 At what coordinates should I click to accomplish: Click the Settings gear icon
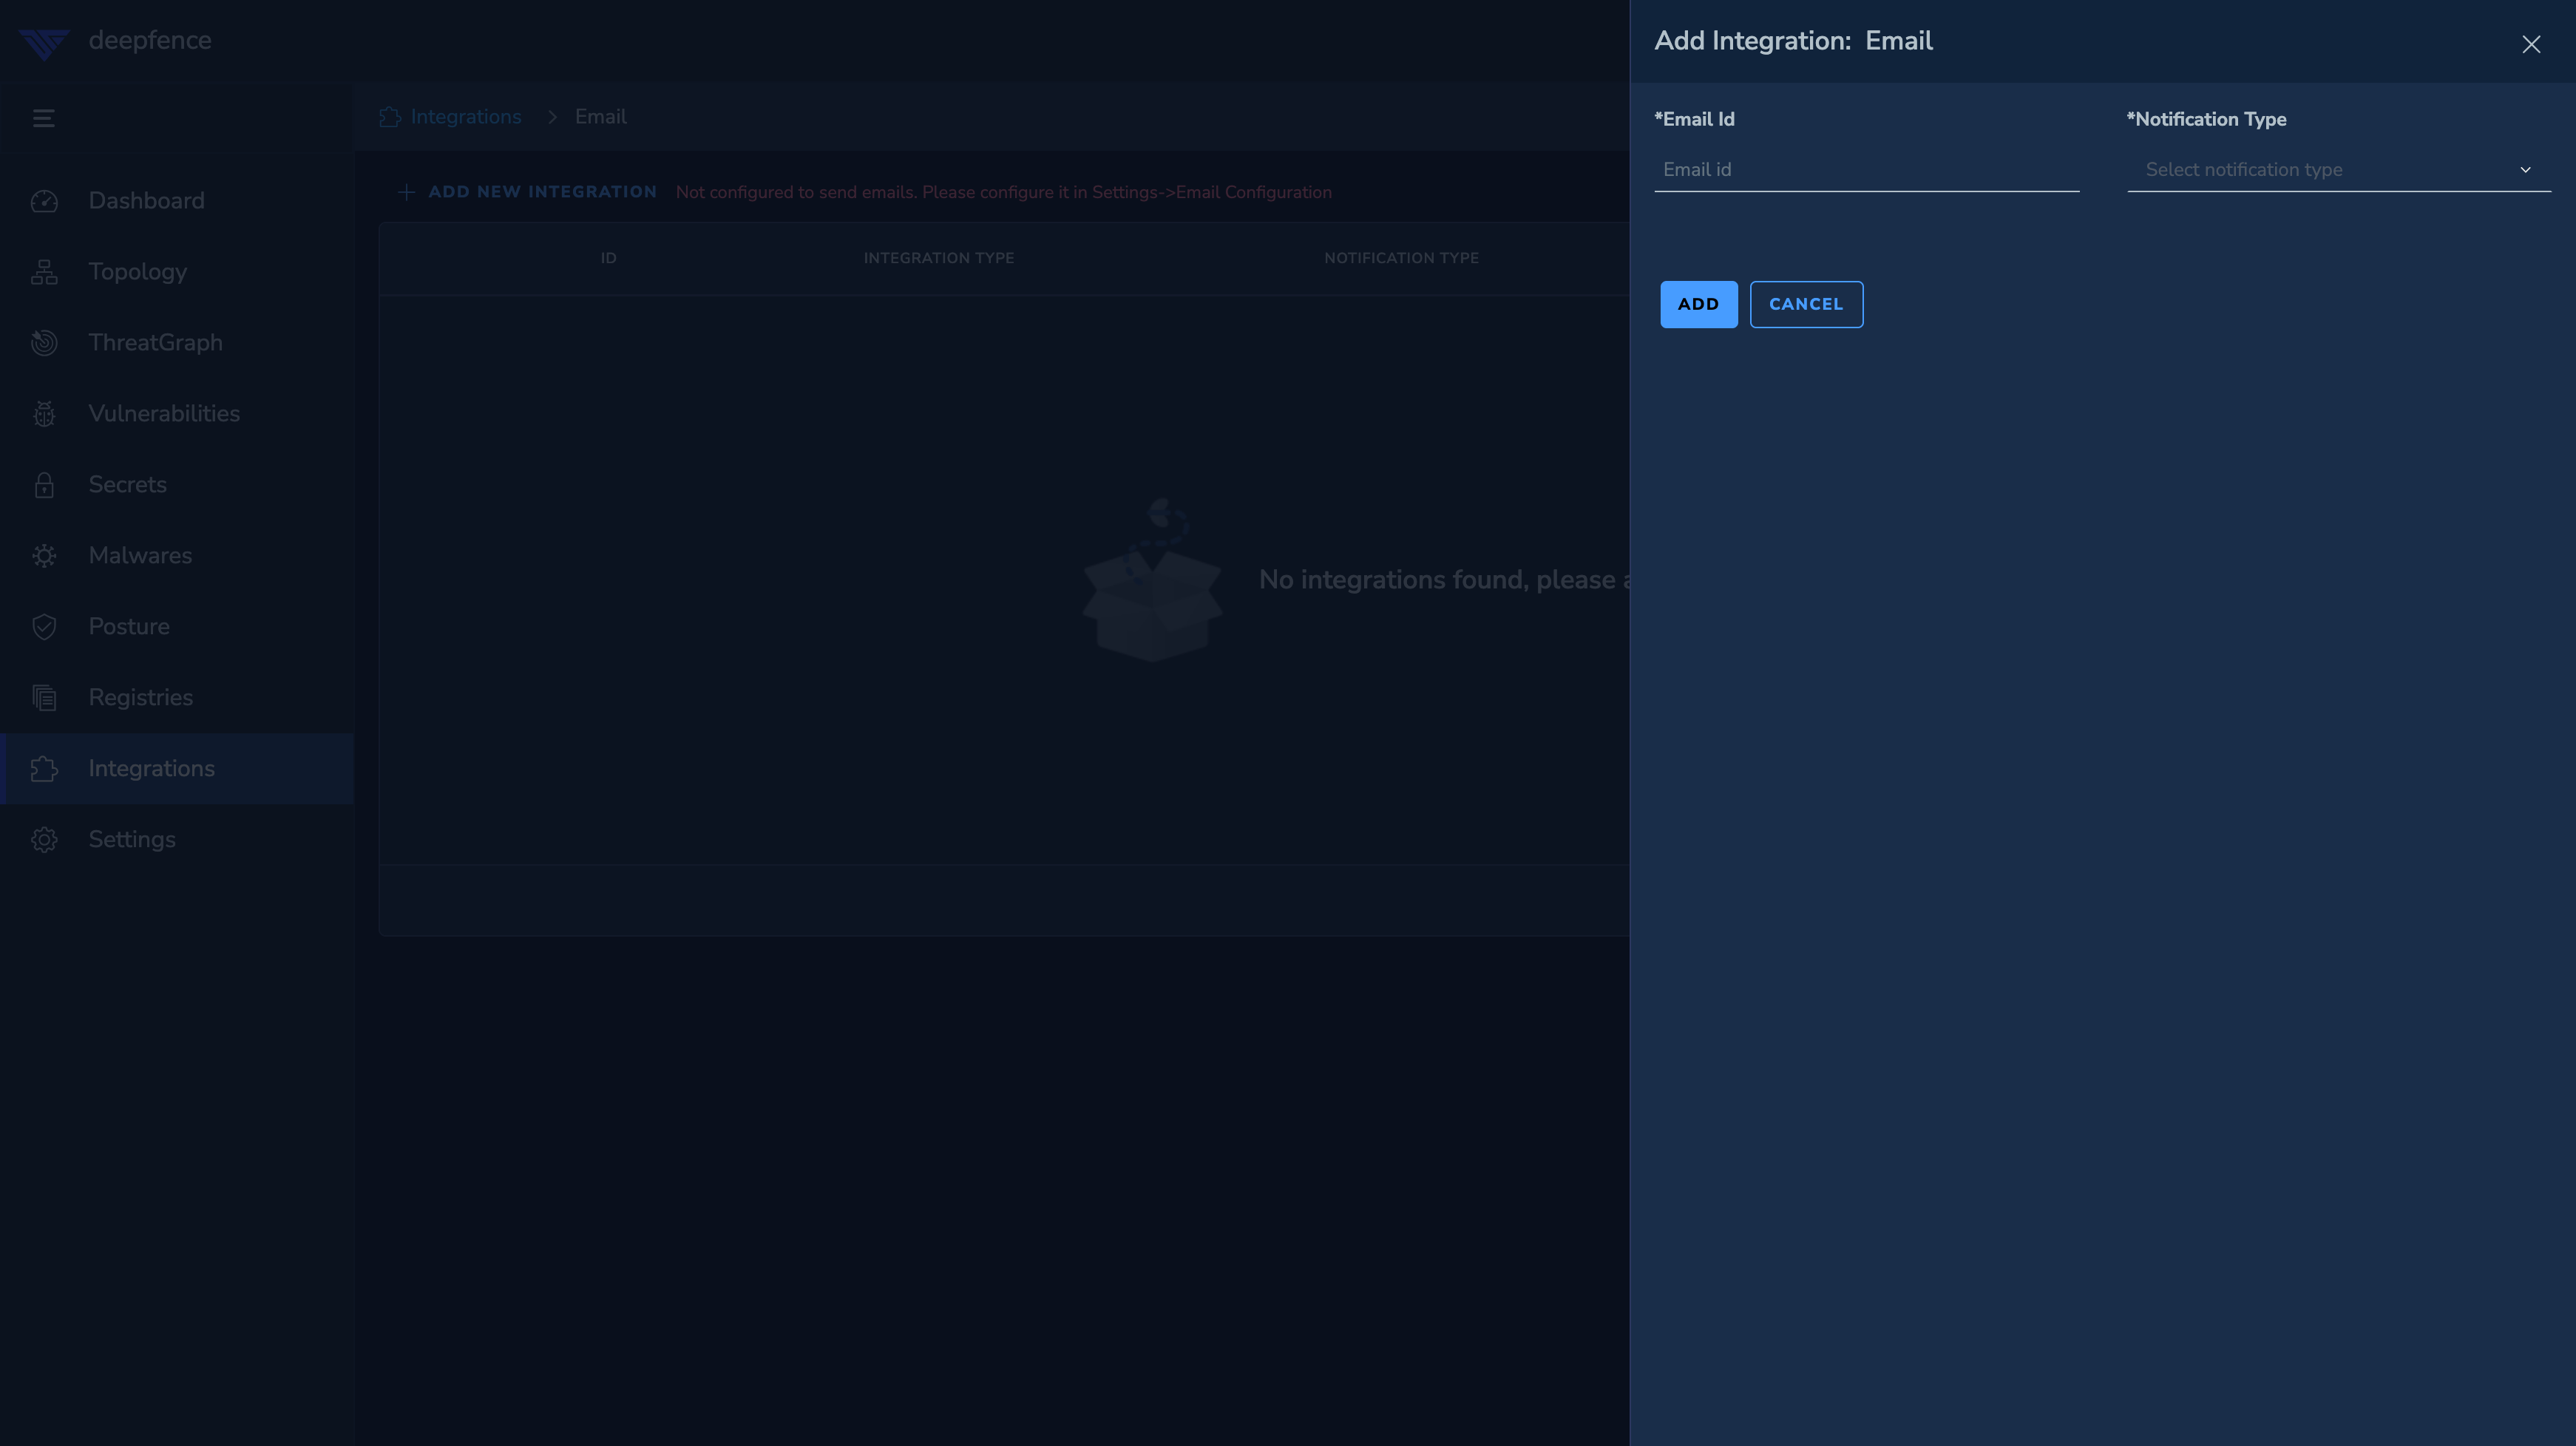pos(44,840)
